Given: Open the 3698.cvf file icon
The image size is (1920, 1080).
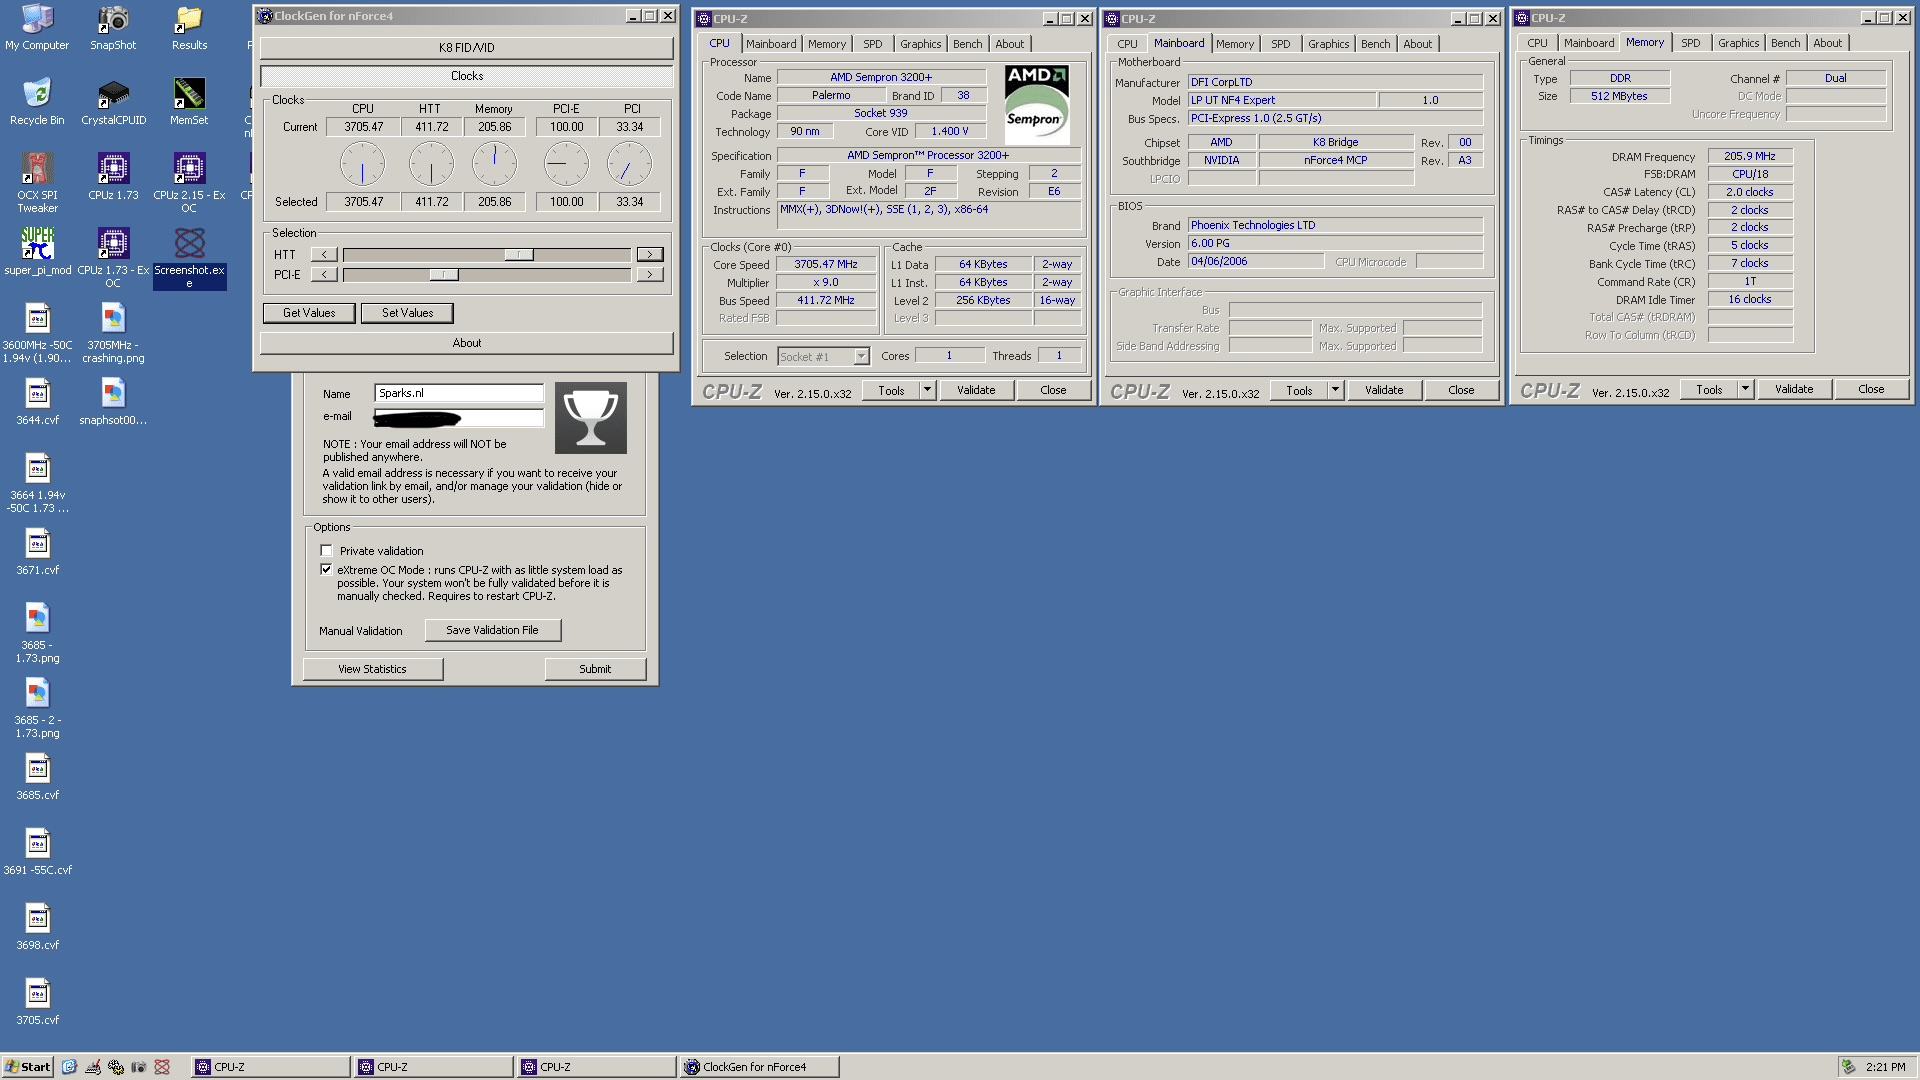Looking at the screenshot, I should pyautogui.click(x=37, y=927).
